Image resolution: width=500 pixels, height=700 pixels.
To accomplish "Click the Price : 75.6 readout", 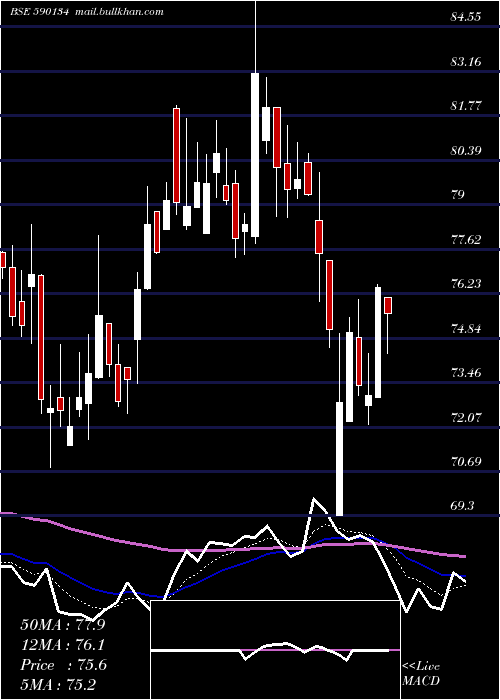I will 63,665.
